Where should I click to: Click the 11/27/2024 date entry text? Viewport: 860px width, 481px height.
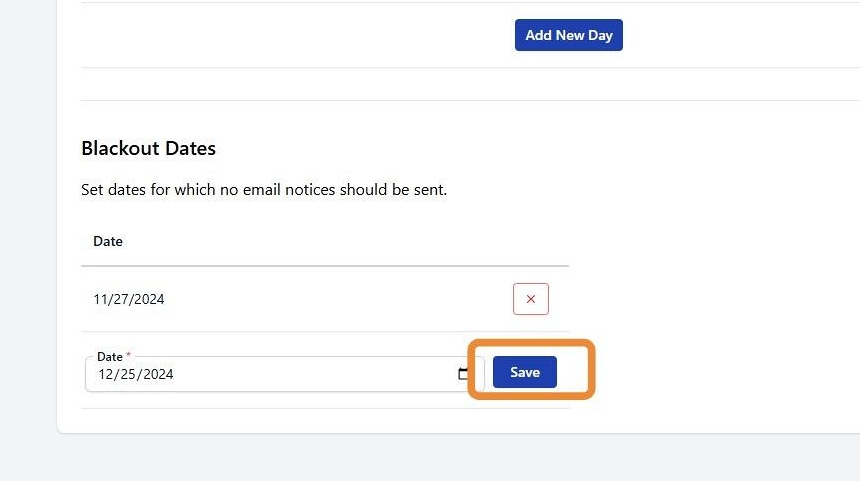point(128,299)
